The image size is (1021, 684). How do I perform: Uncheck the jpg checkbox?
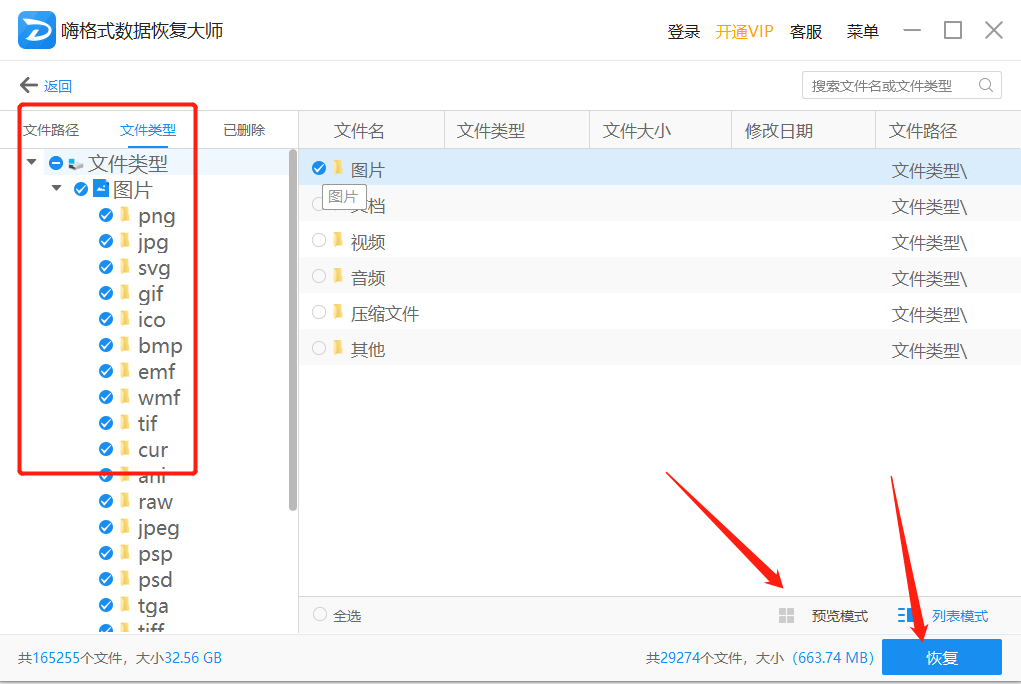106,241
